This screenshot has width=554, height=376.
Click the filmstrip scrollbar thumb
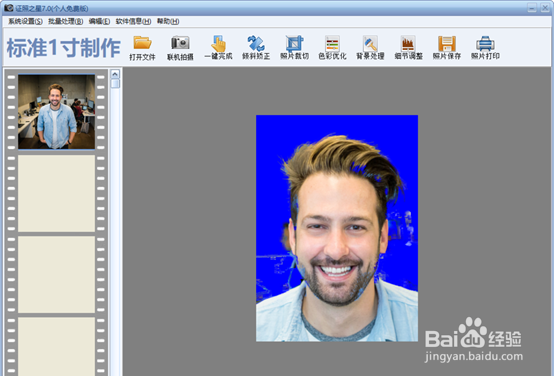(115, 84)
